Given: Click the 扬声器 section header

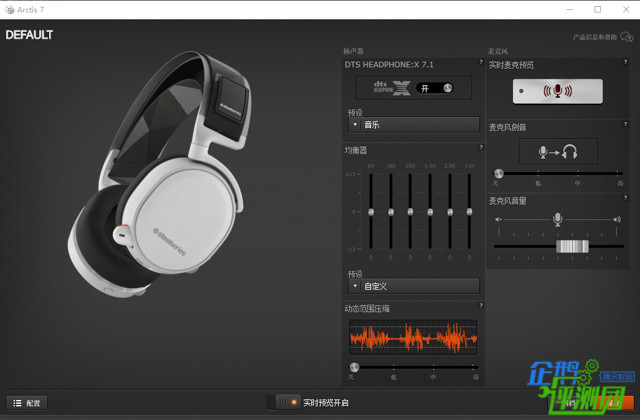Looking at the screenshot, I should pos(353,51).
